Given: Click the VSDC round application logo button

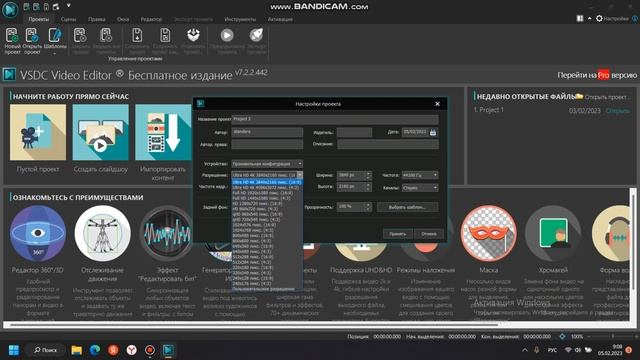Looking at the screenshot, I should coord(10,9).
